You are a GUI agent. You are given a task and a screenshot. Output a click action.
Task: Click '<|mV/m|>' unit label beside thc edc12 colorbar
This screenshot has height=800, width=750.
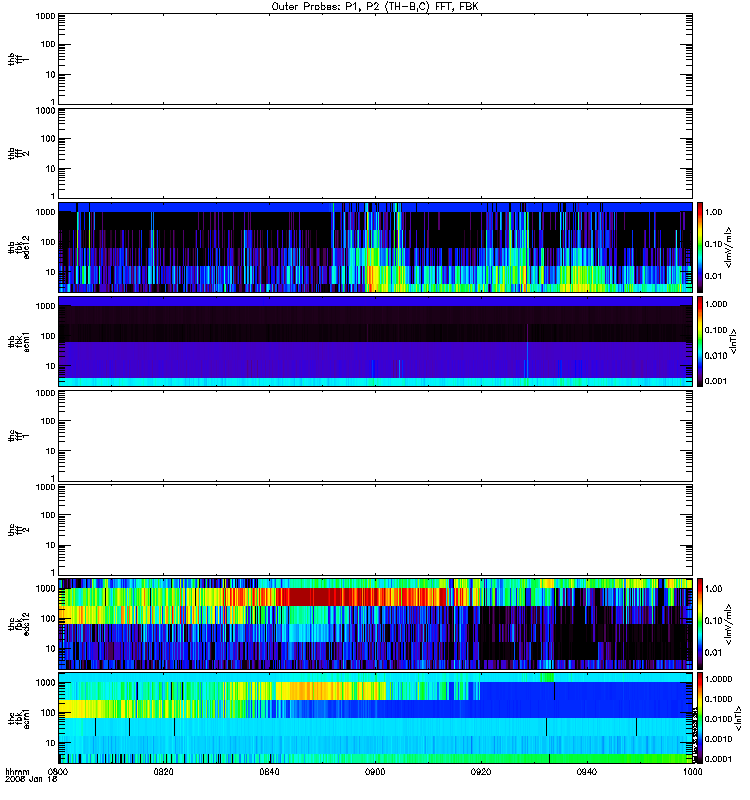coord(729,624)
